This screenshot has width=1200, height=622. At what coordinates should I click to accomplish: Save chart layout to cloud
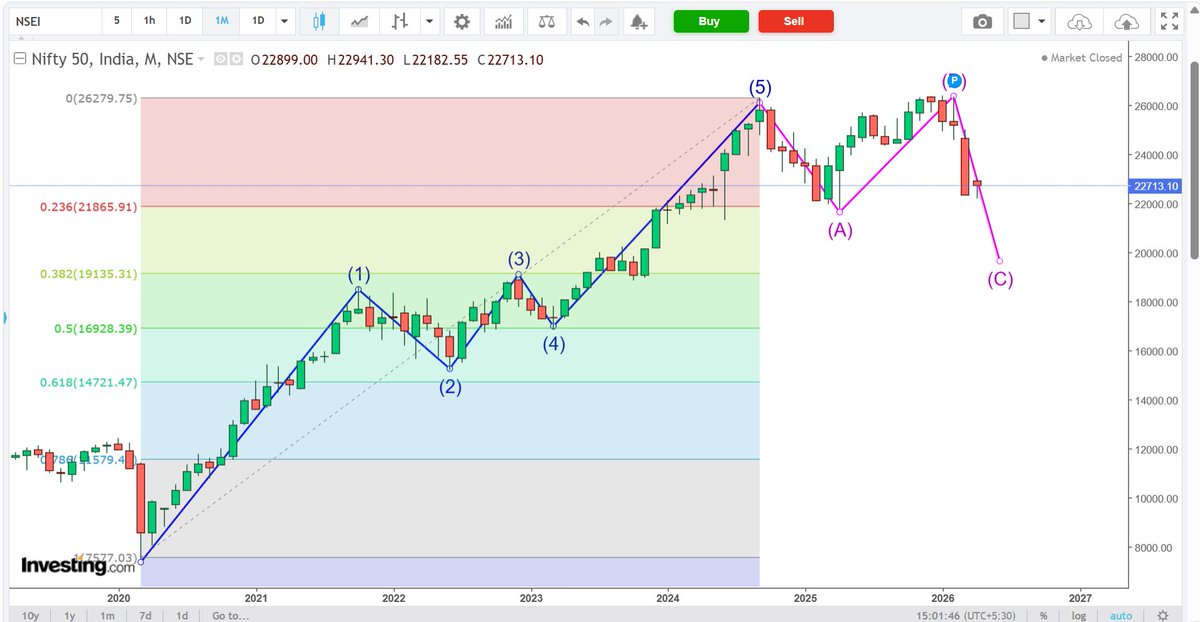(x=1125, y=21)
